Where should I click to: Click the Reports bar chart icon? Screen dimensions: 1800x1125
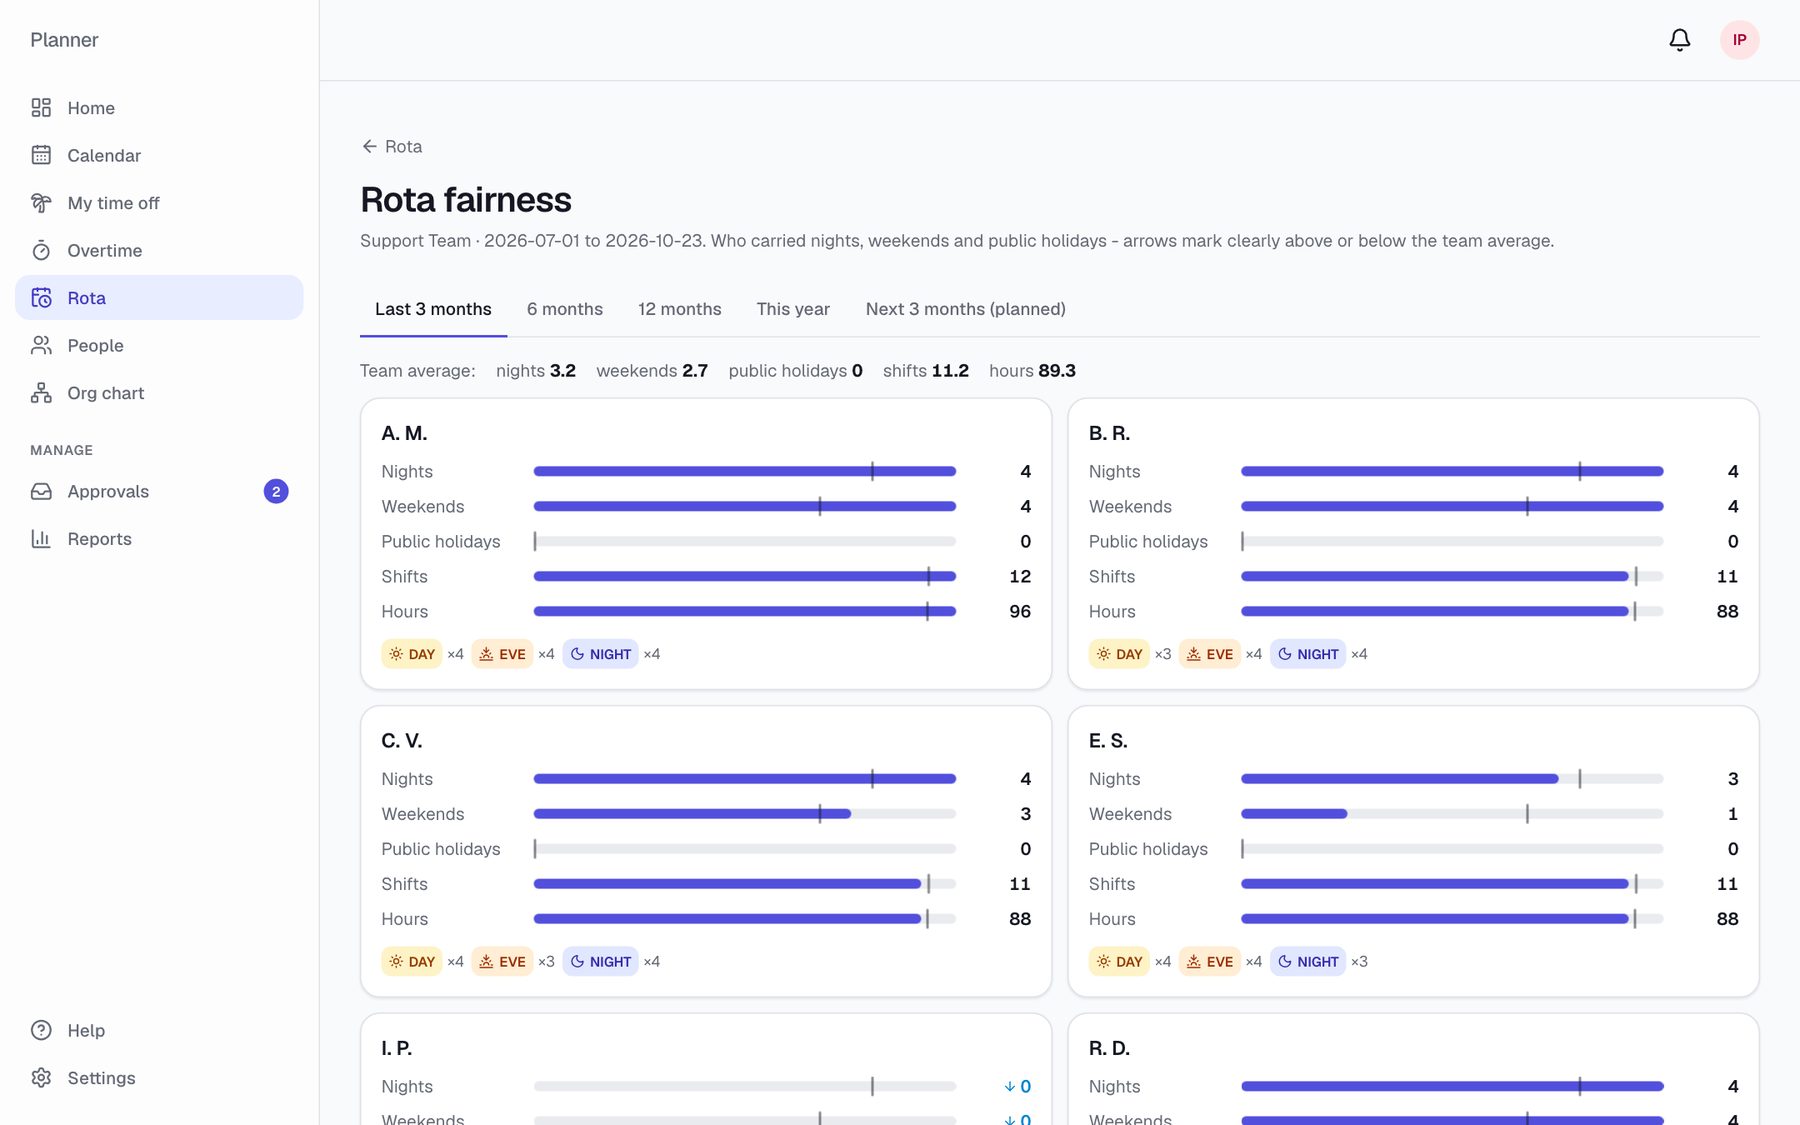click(x=41, y=539)
